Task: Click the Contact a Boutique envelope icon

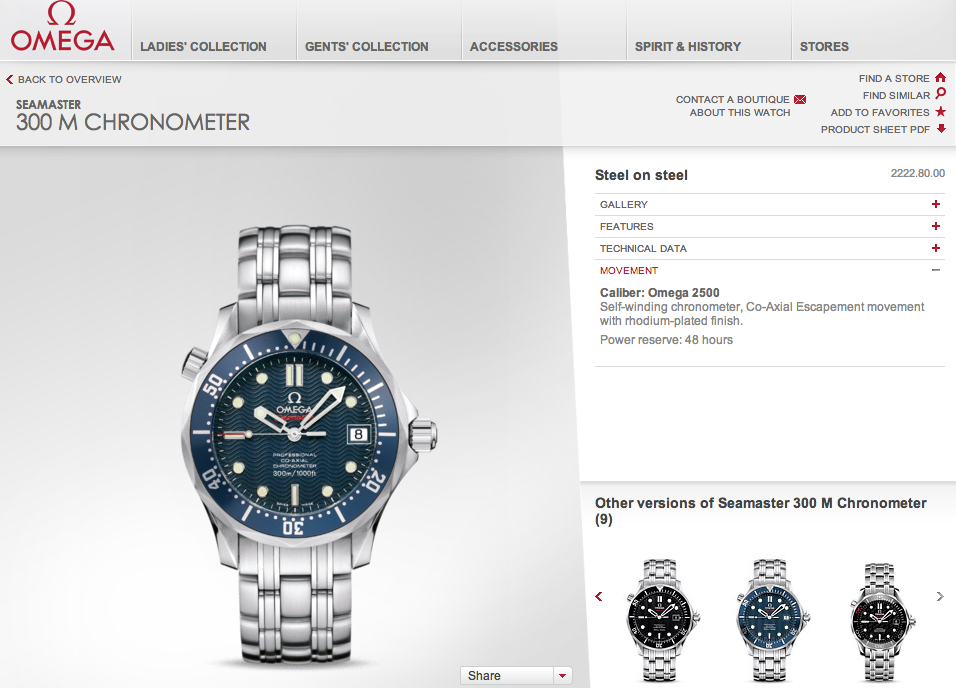Action: tap(800, 99)
